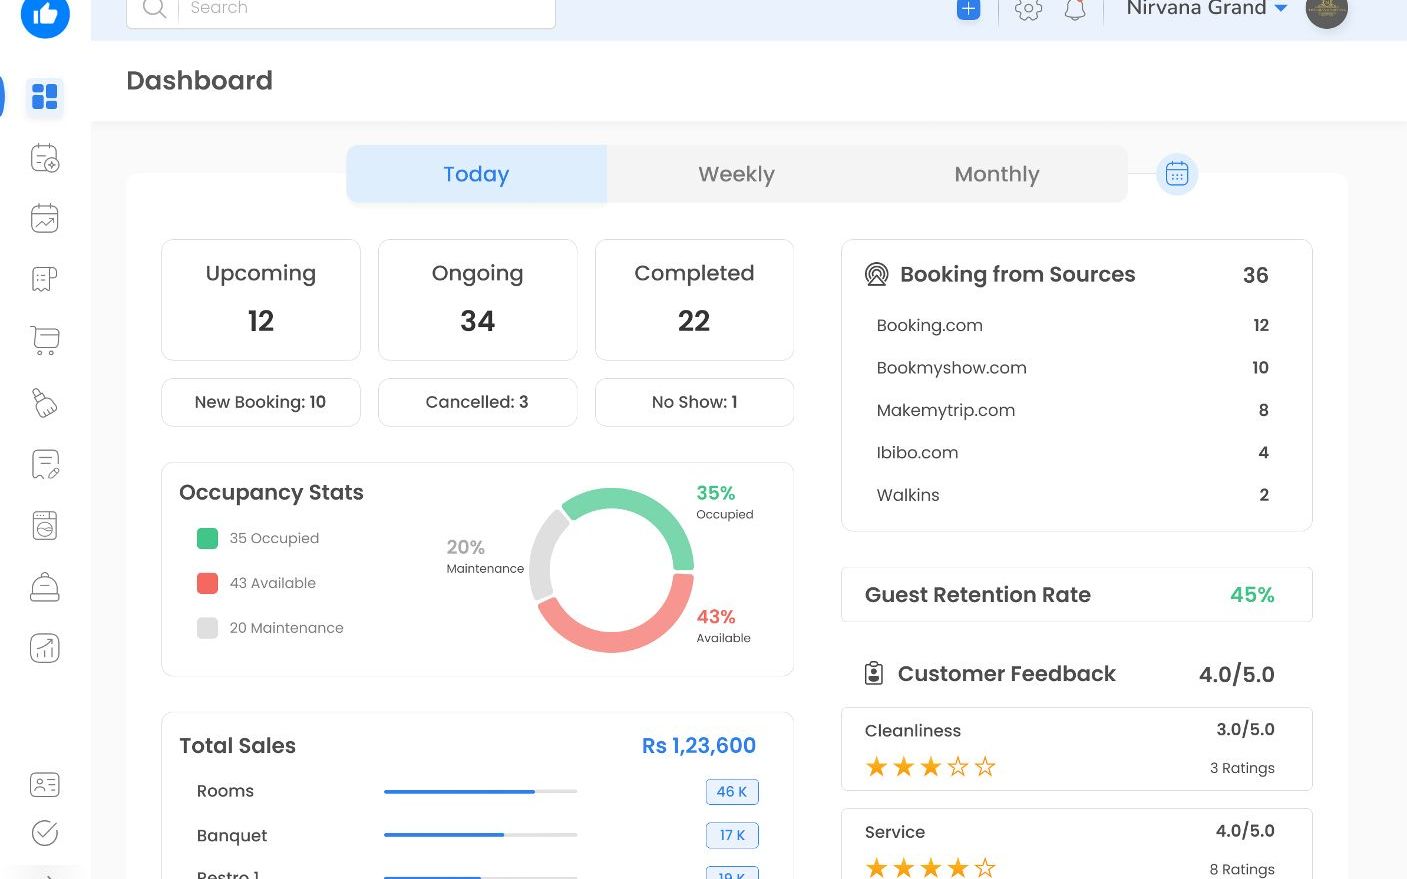Open the calendar with chart icon in sidebar

pyautogui.click(x=45, y=219)
